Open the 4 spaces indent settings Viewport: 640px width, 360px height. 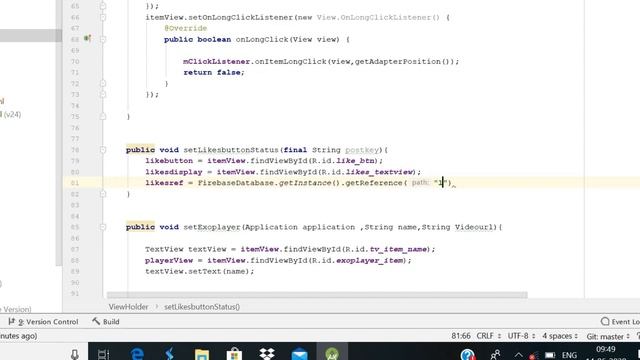(x=560, y=336)
